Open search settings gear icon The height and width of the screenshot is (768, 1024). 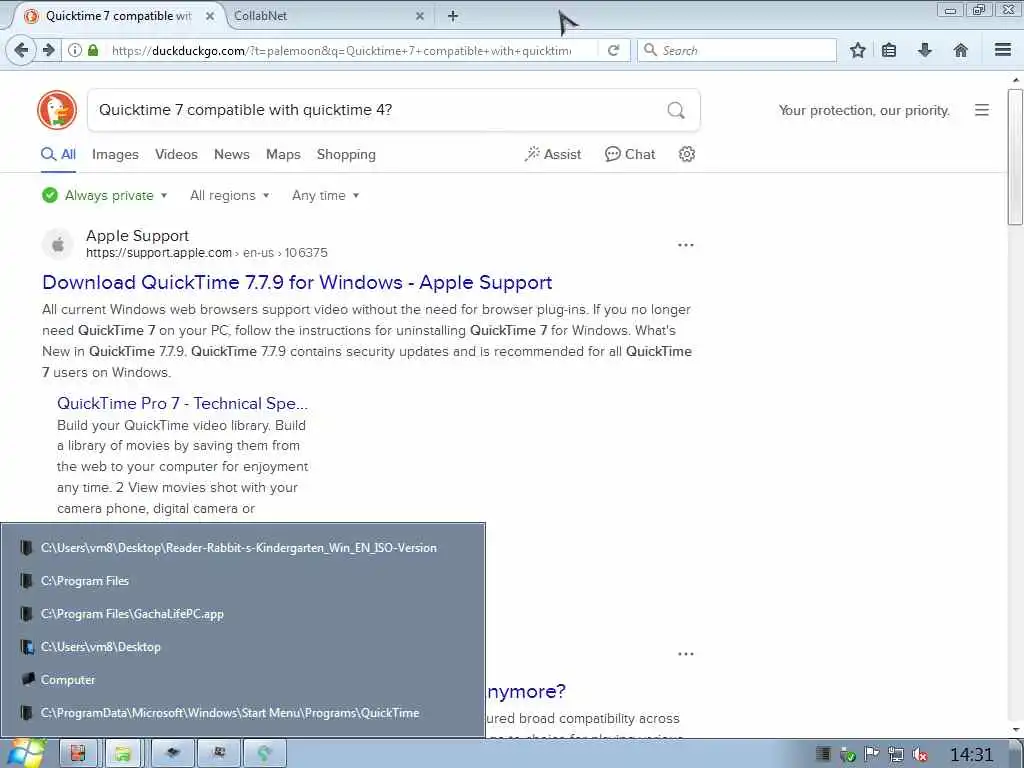coord(686,154)
